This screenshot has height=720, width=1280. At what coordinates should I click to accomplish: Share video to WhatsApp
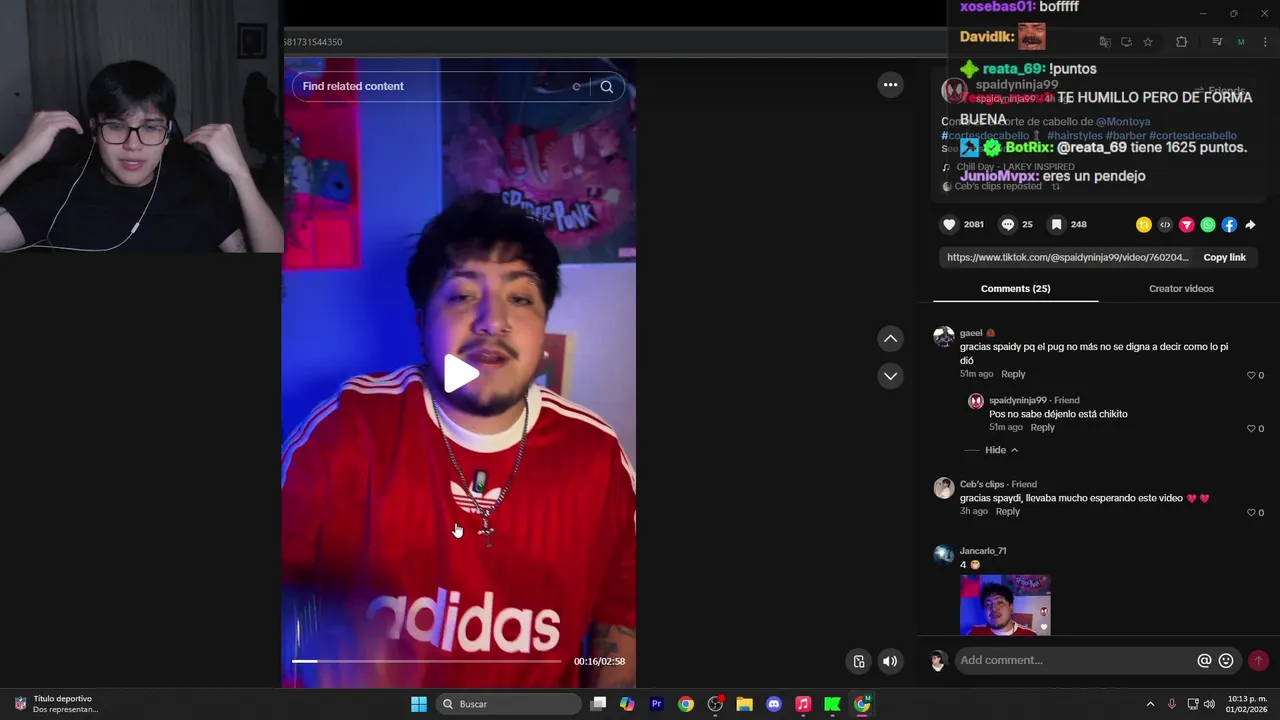[1208, 225]
